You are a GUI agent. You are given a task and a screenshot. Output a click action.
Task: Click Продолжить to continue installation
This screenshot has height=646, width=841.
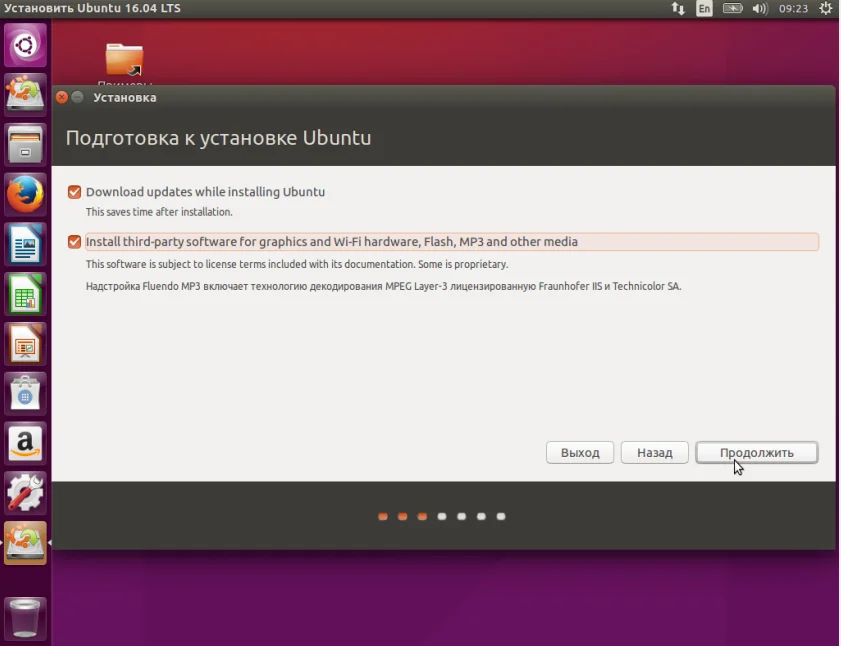pos(757,453)
